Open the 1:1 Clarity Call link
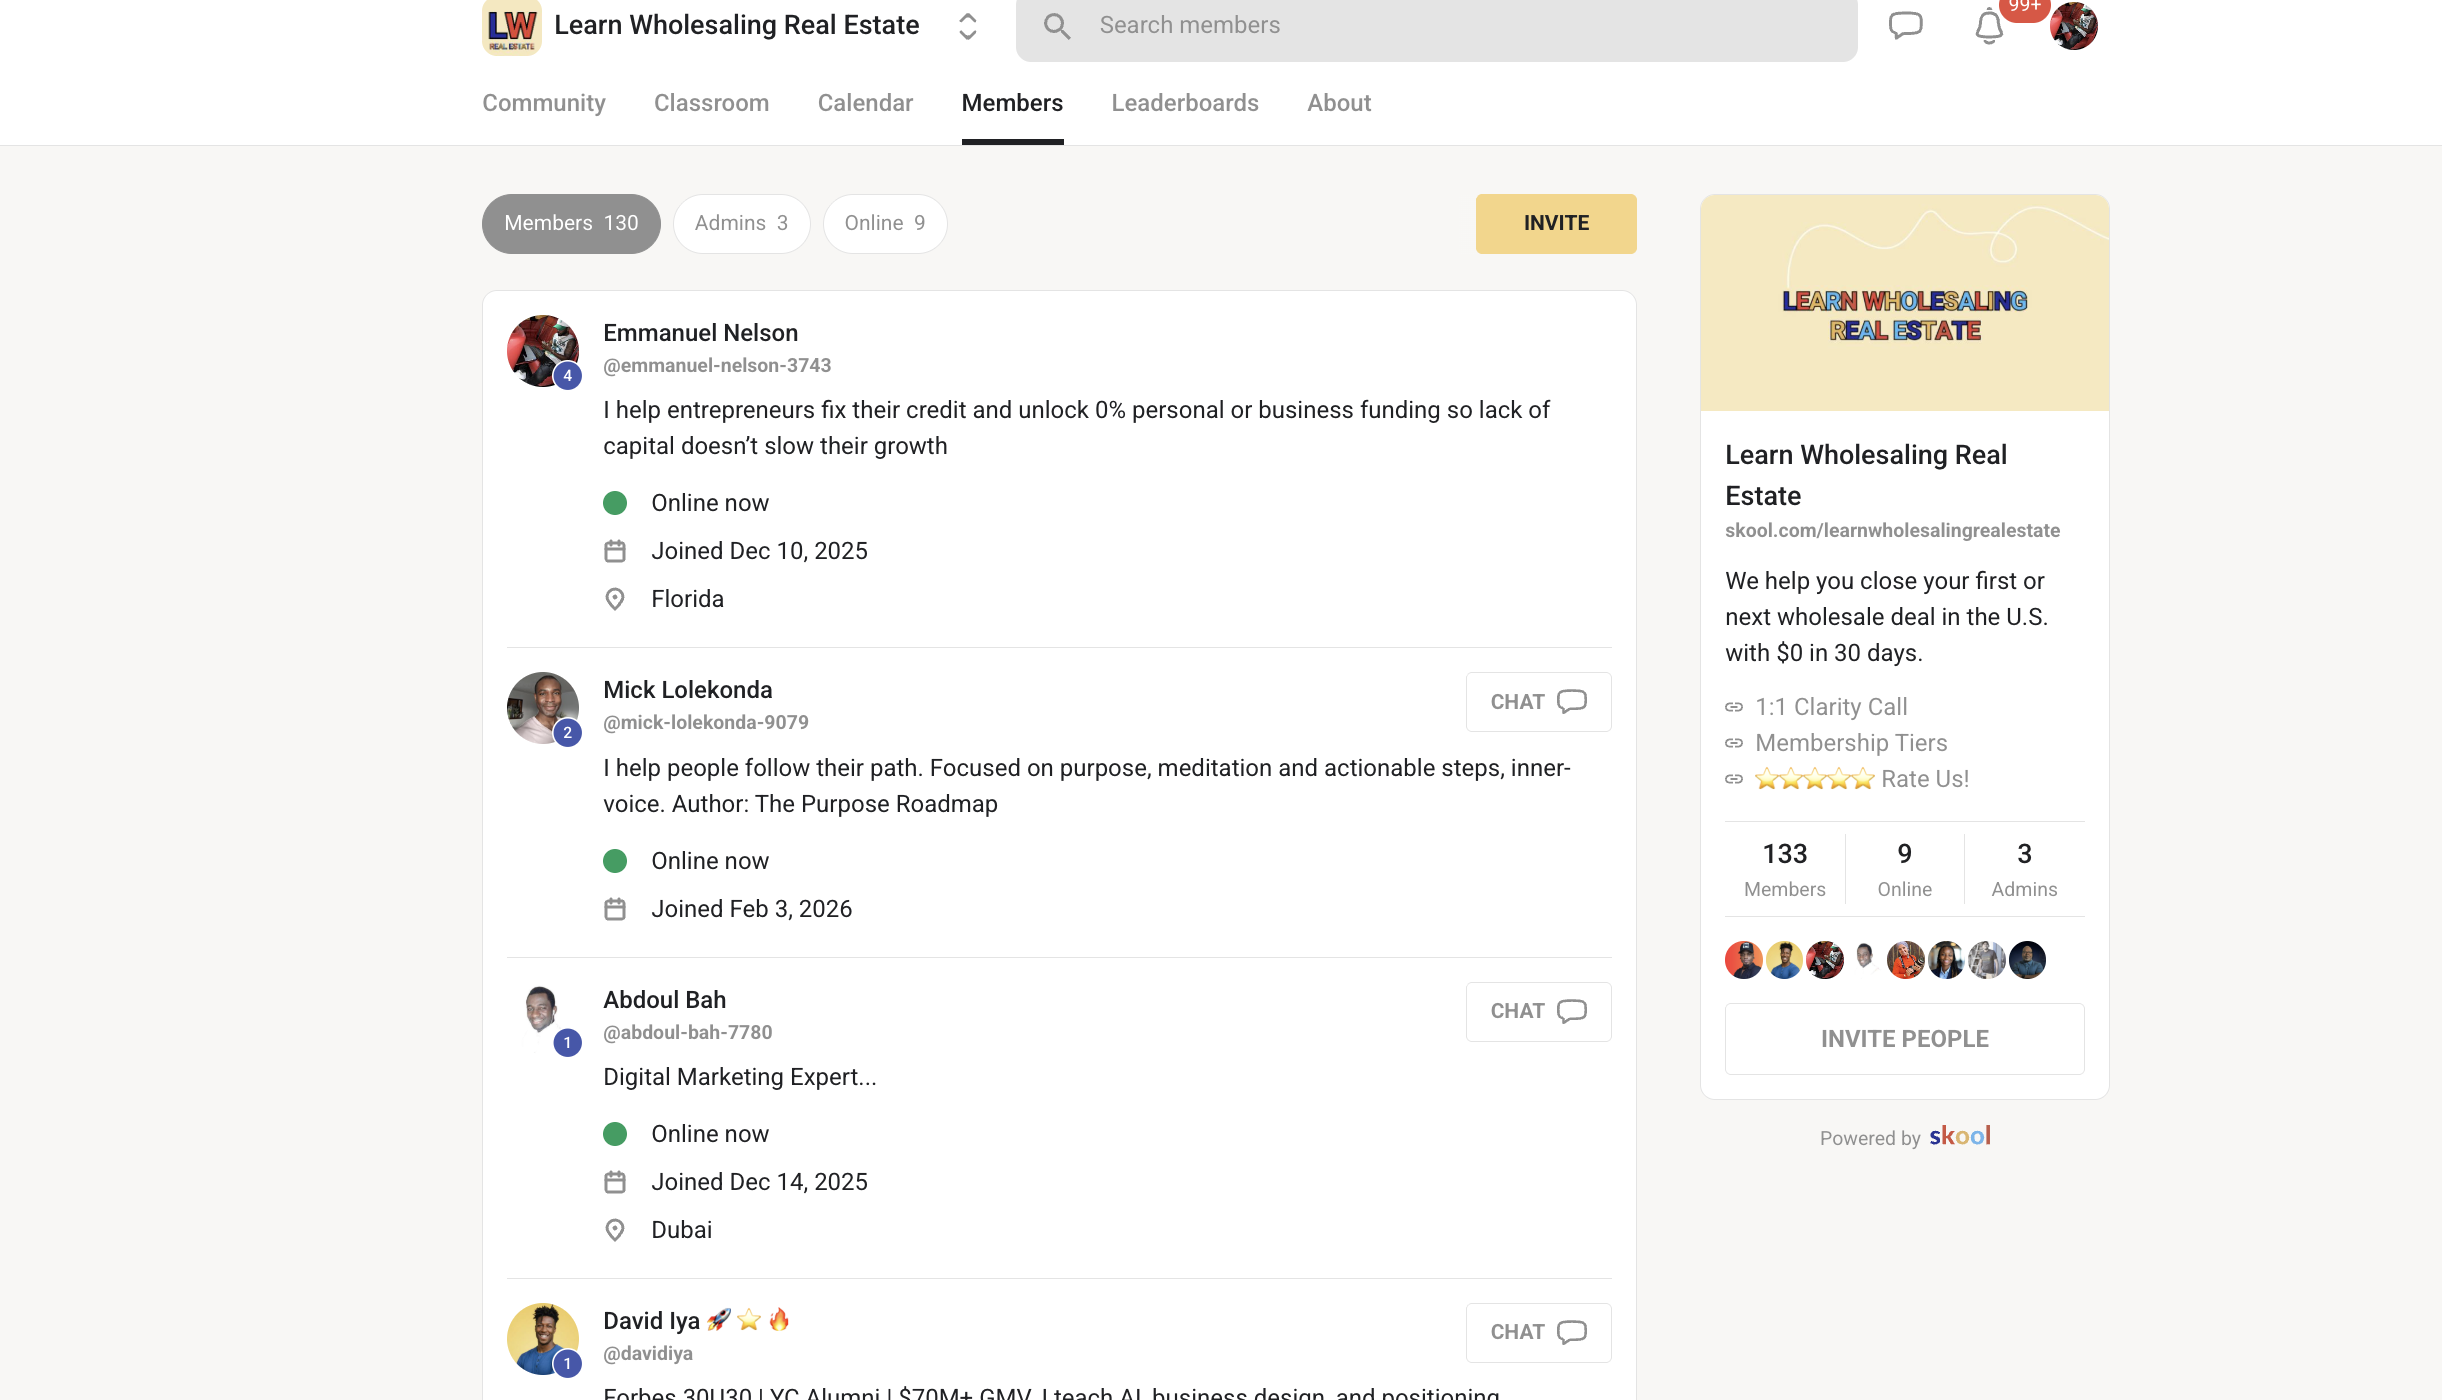 tap(1830, 707)
